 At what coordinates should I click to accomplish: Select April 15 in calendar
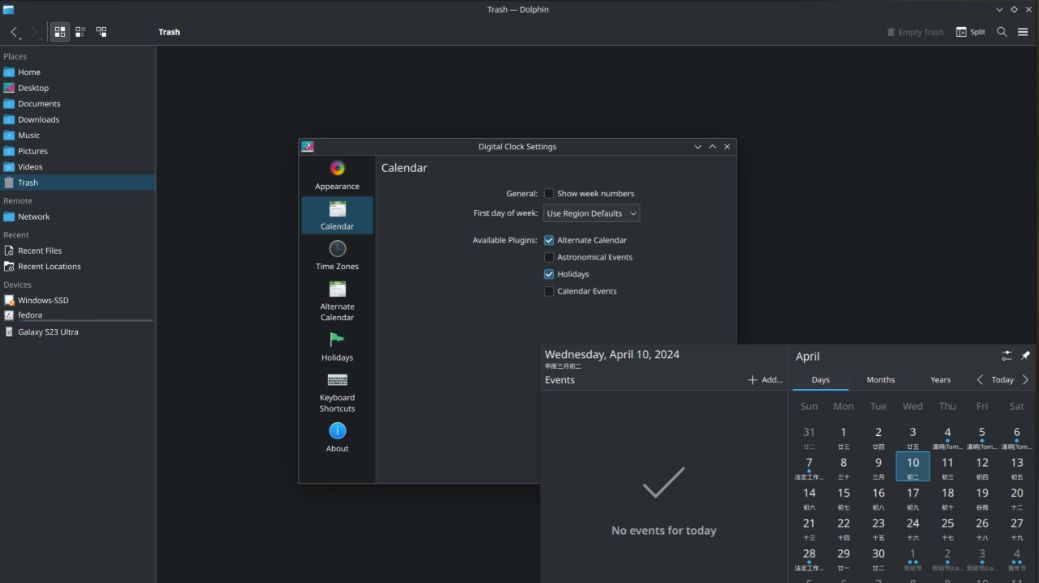pos(844,497)
